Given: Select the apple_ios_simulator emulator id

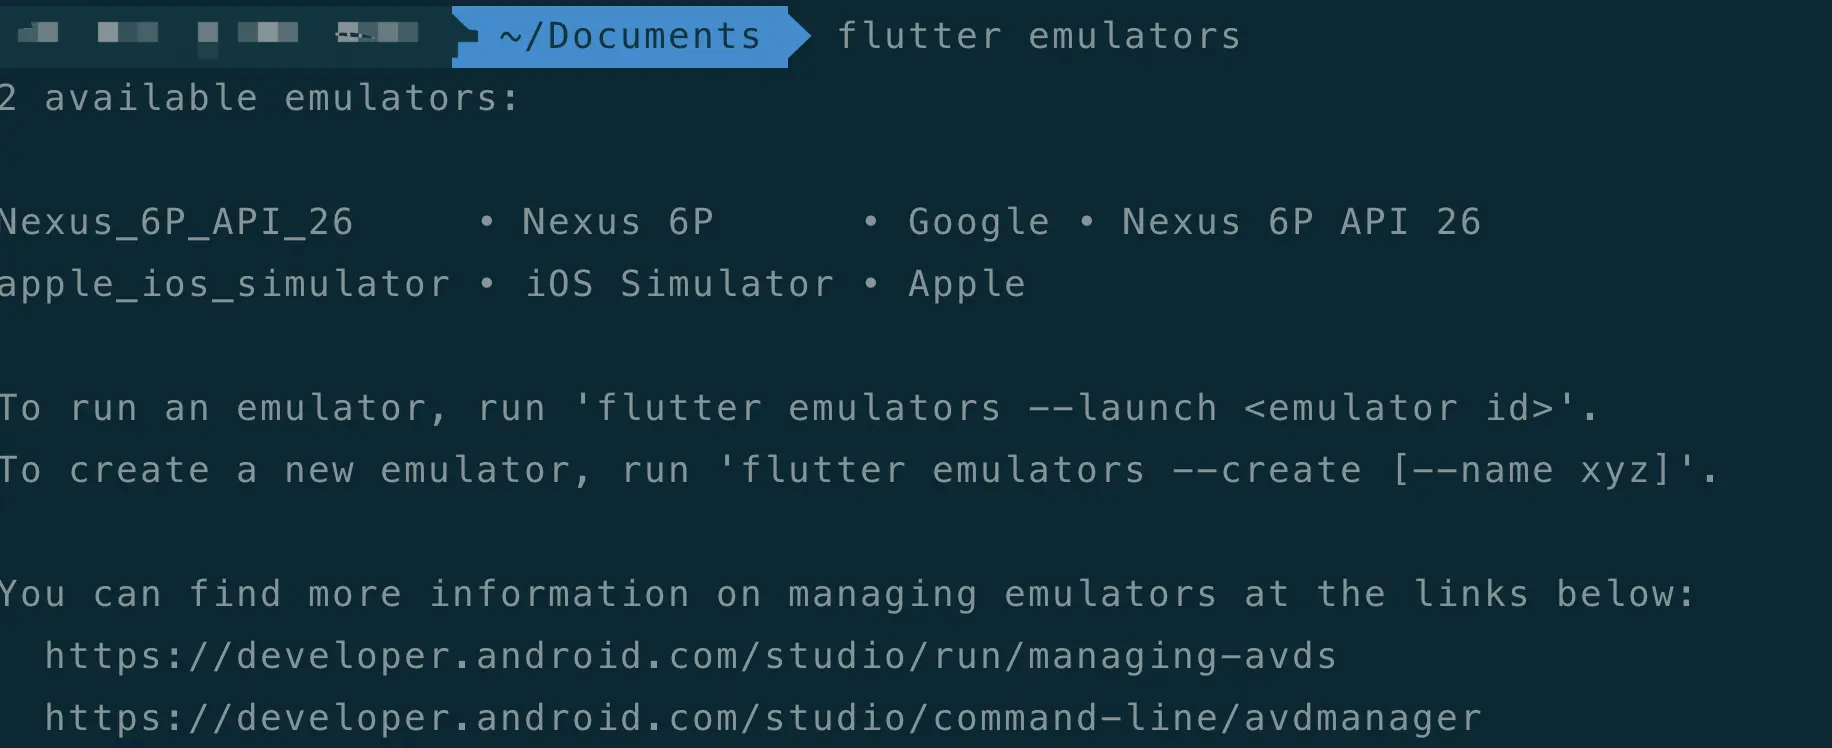Looking at the screenshot, I should tap(225, 284).
